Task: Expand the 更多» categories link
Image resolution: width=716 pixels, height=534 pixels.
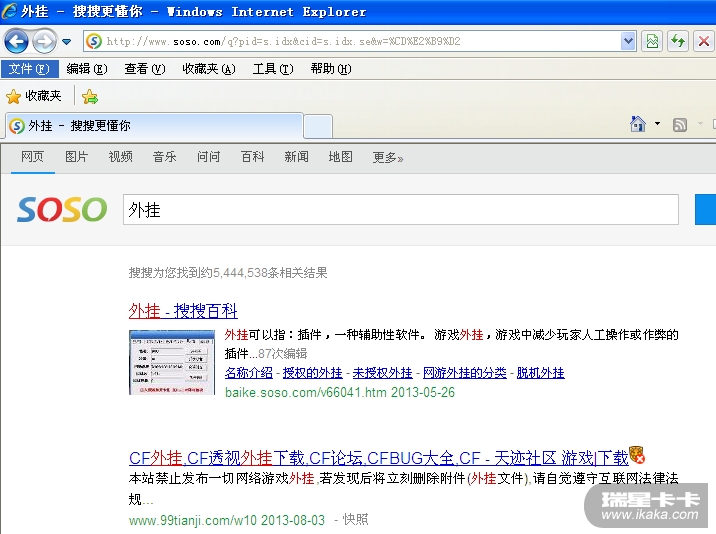Action: (388, 158)
